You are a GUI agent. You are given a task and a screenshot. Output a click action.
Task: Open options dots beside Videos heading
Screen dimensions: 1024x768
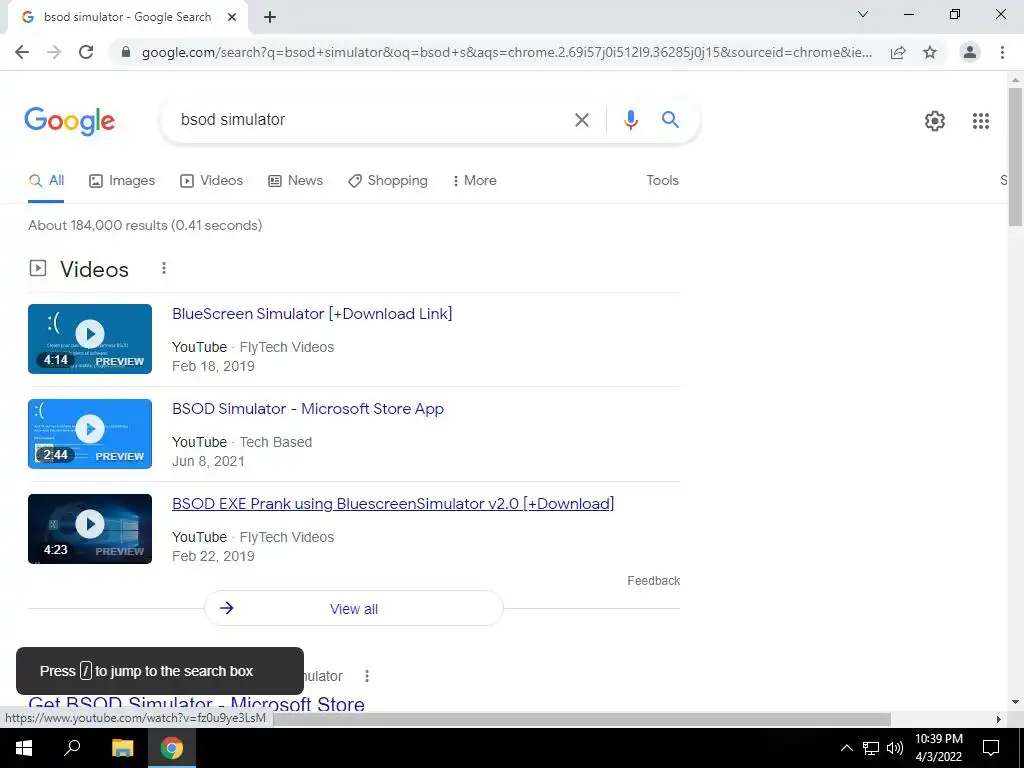tap(164, 268)
